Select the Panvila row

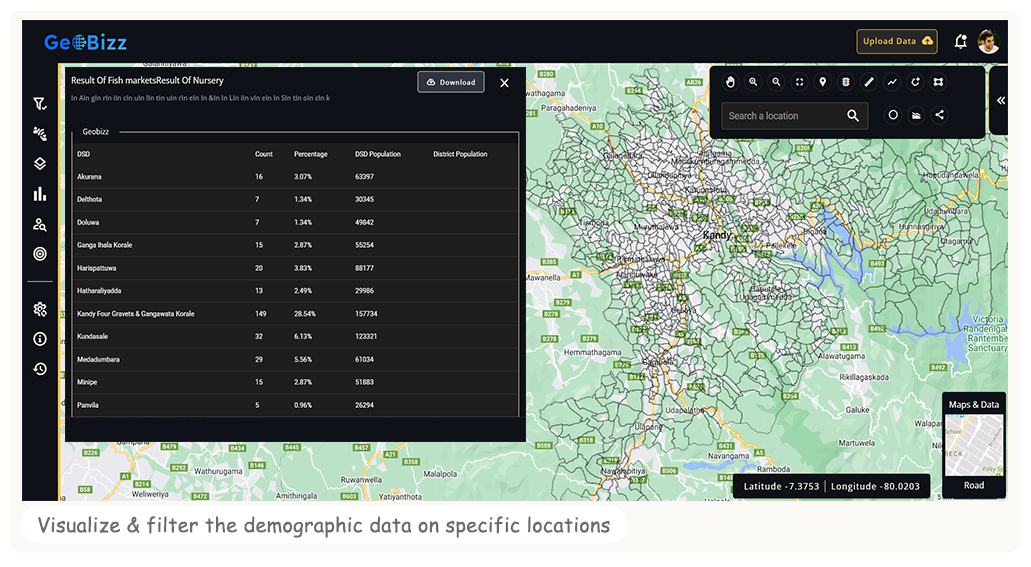tap(296, 405)
